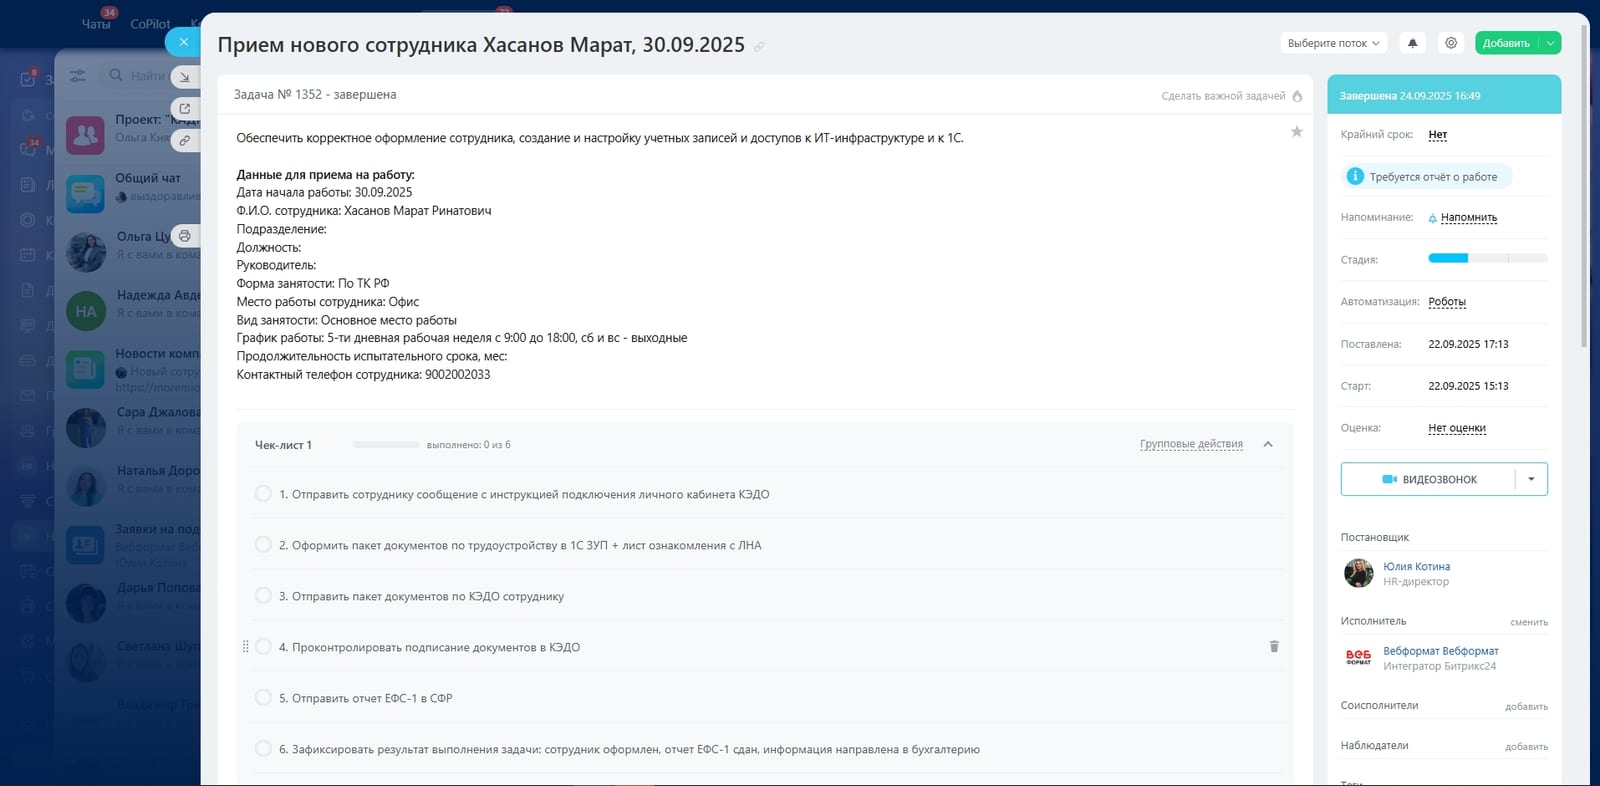
Task: Click the Стадия progress bar
Action: coord(1487,258)
